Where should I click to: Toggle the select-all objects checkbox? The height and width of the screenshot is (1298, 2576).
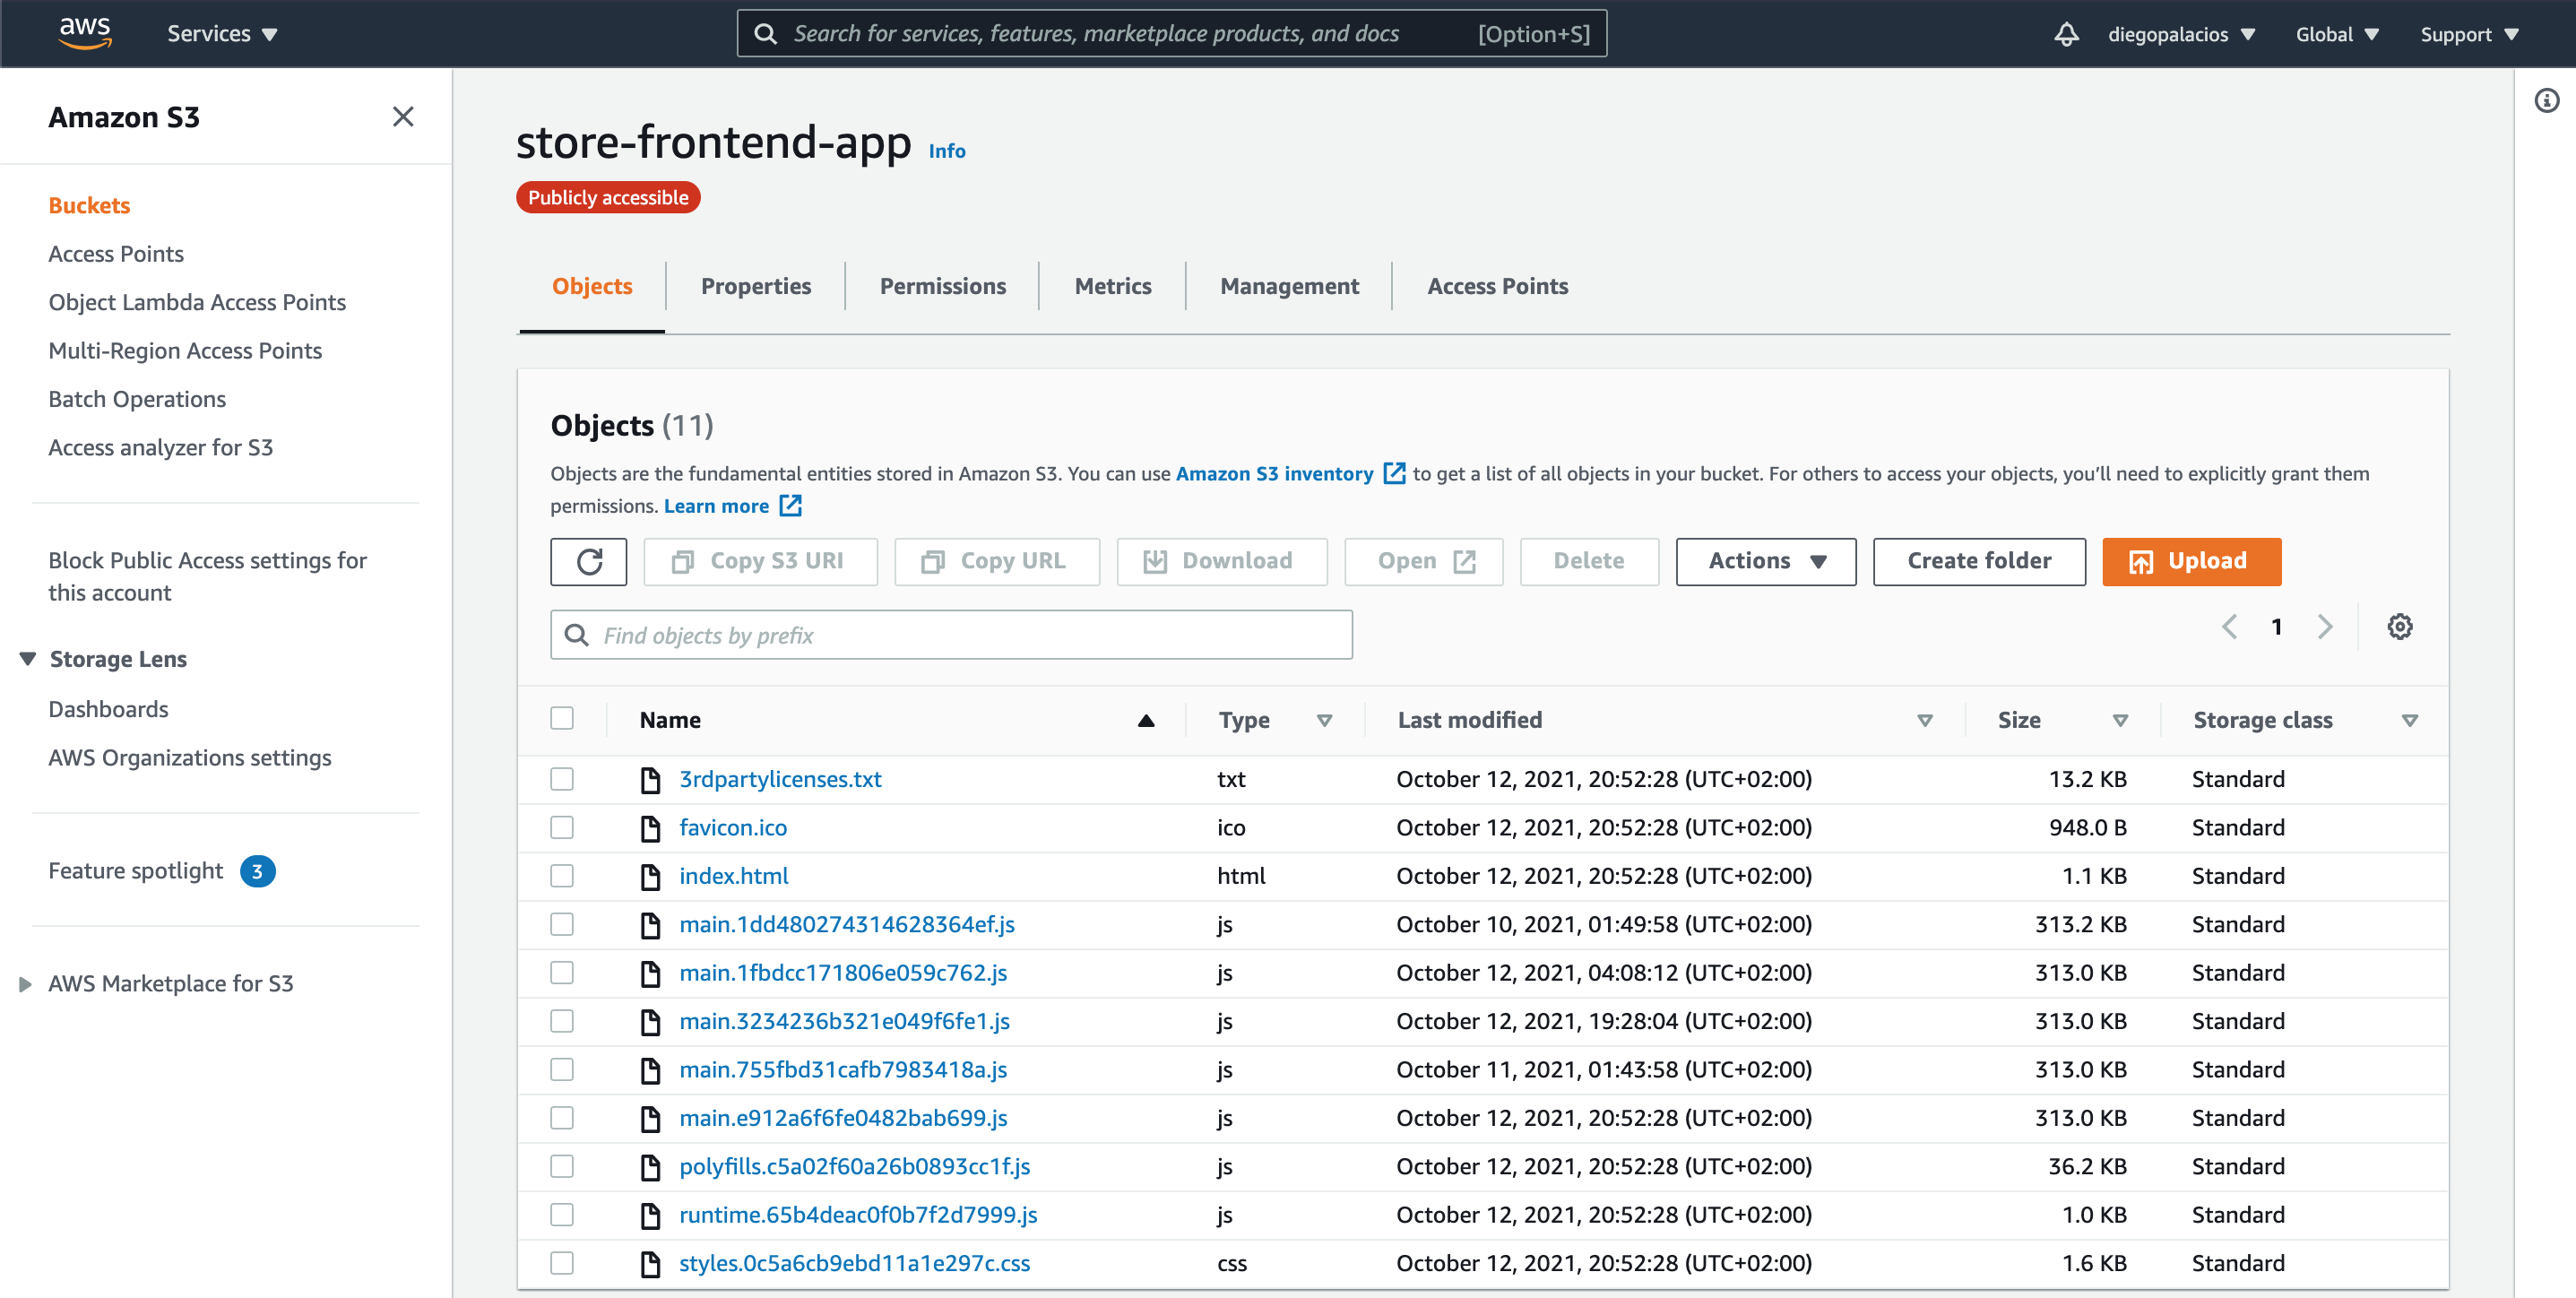pyautogui.click(x=562, y=719)
